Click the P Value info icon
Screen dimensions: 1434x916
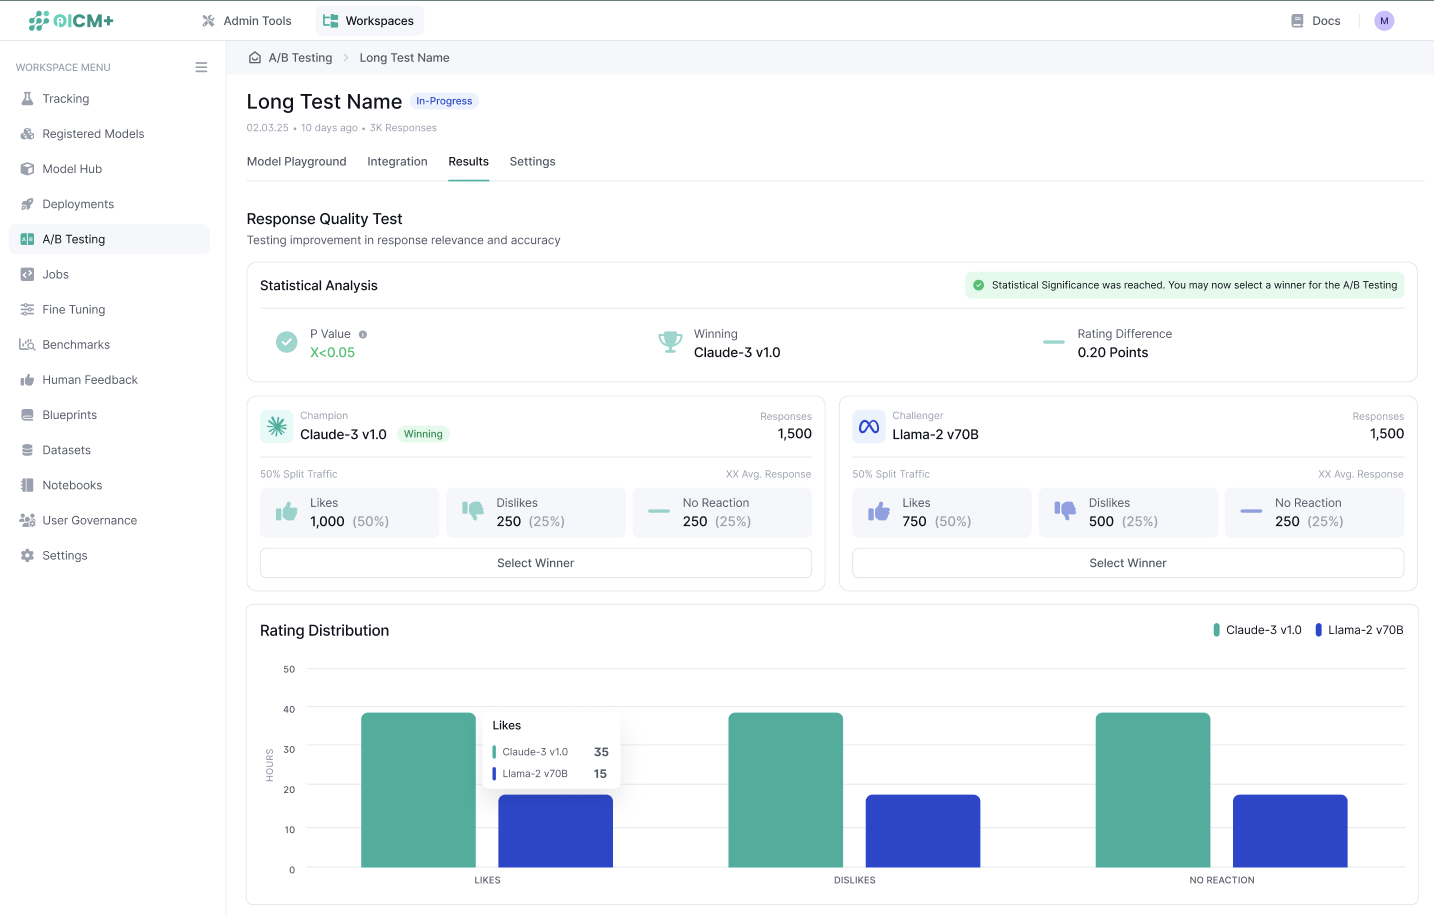coord(363,335)
